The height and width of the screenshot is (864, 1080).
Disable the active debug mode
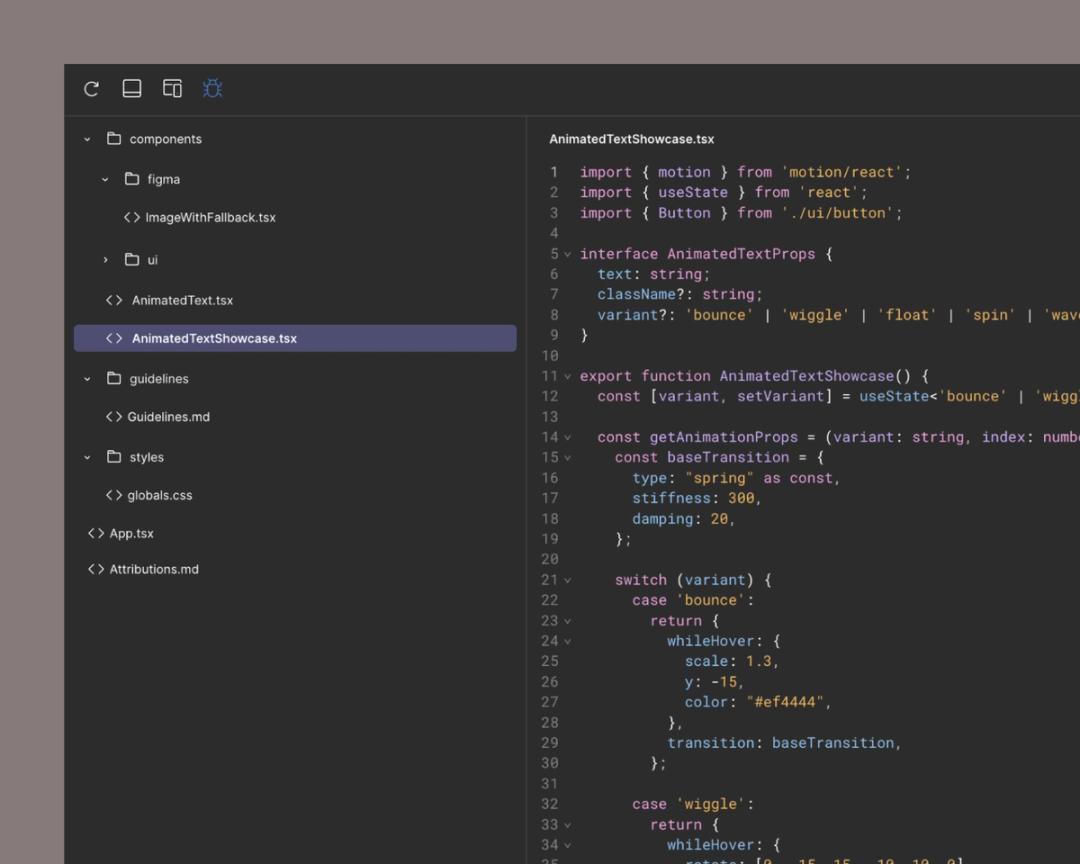(212, 88)
